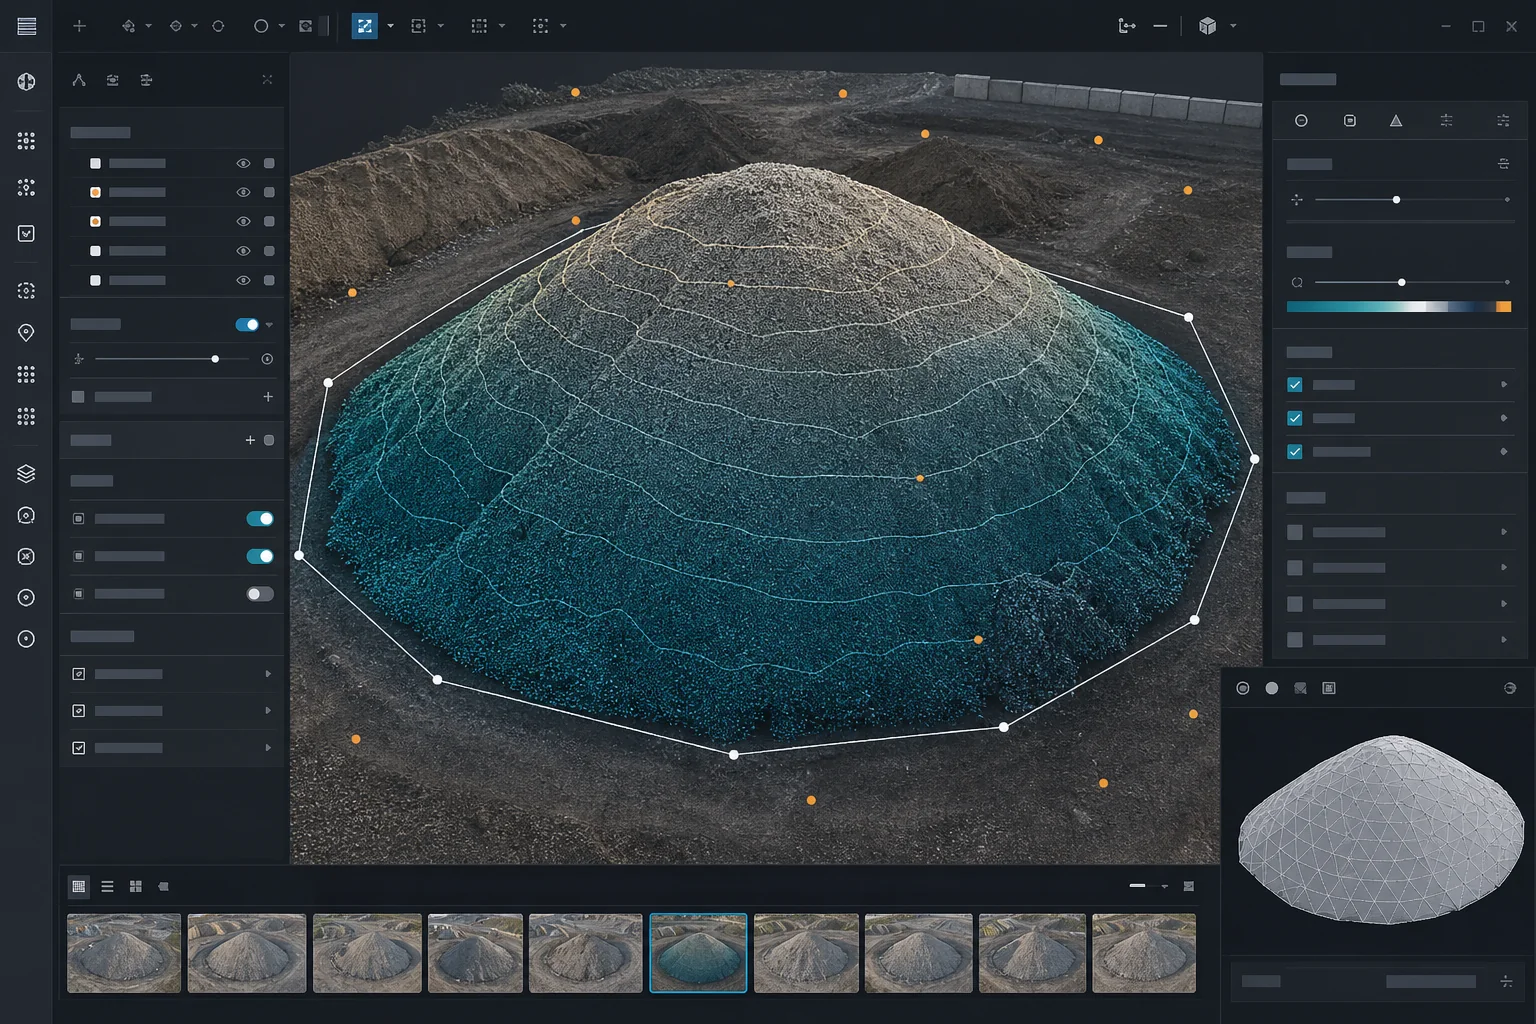Expand the arrow beside the left panel blue switch

269,325
